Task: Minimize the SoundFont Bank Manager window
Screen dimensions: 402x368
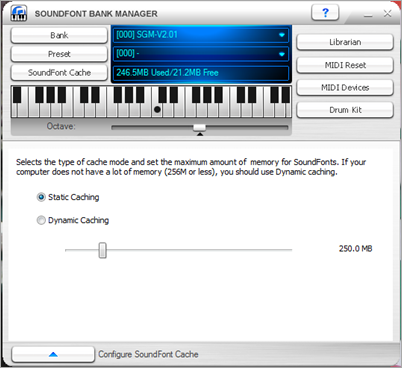Action: (x=368, y=14)
